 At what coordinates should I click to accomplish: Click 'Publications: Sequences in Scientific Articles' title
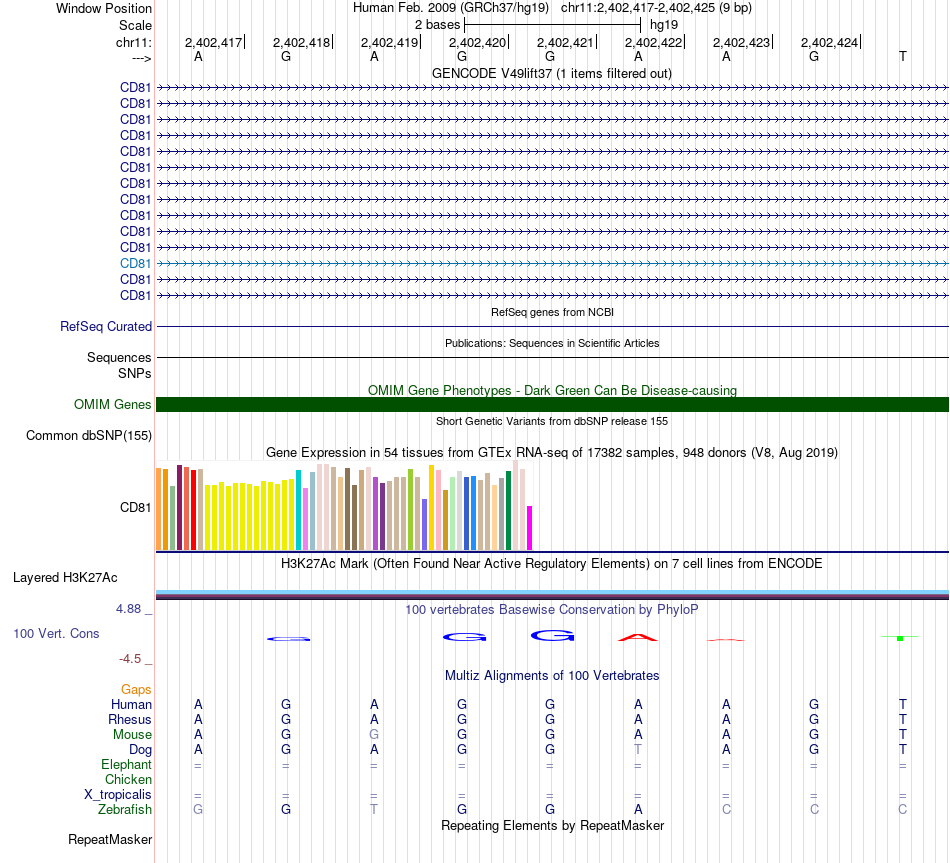point(552,343)
